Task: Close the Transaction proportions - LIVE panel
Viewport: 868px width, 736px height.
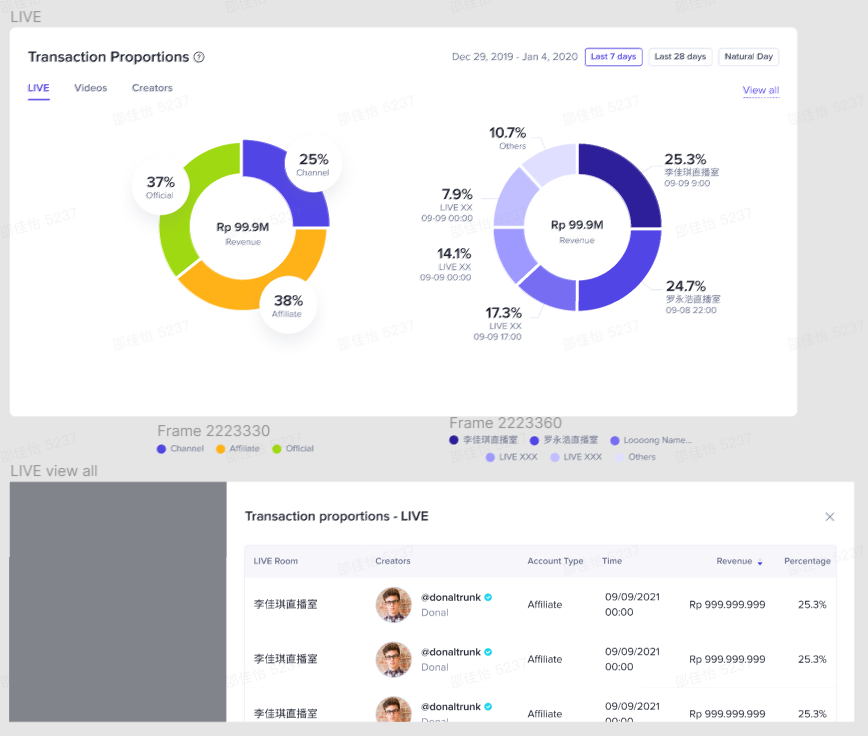Action: [829, 517]
